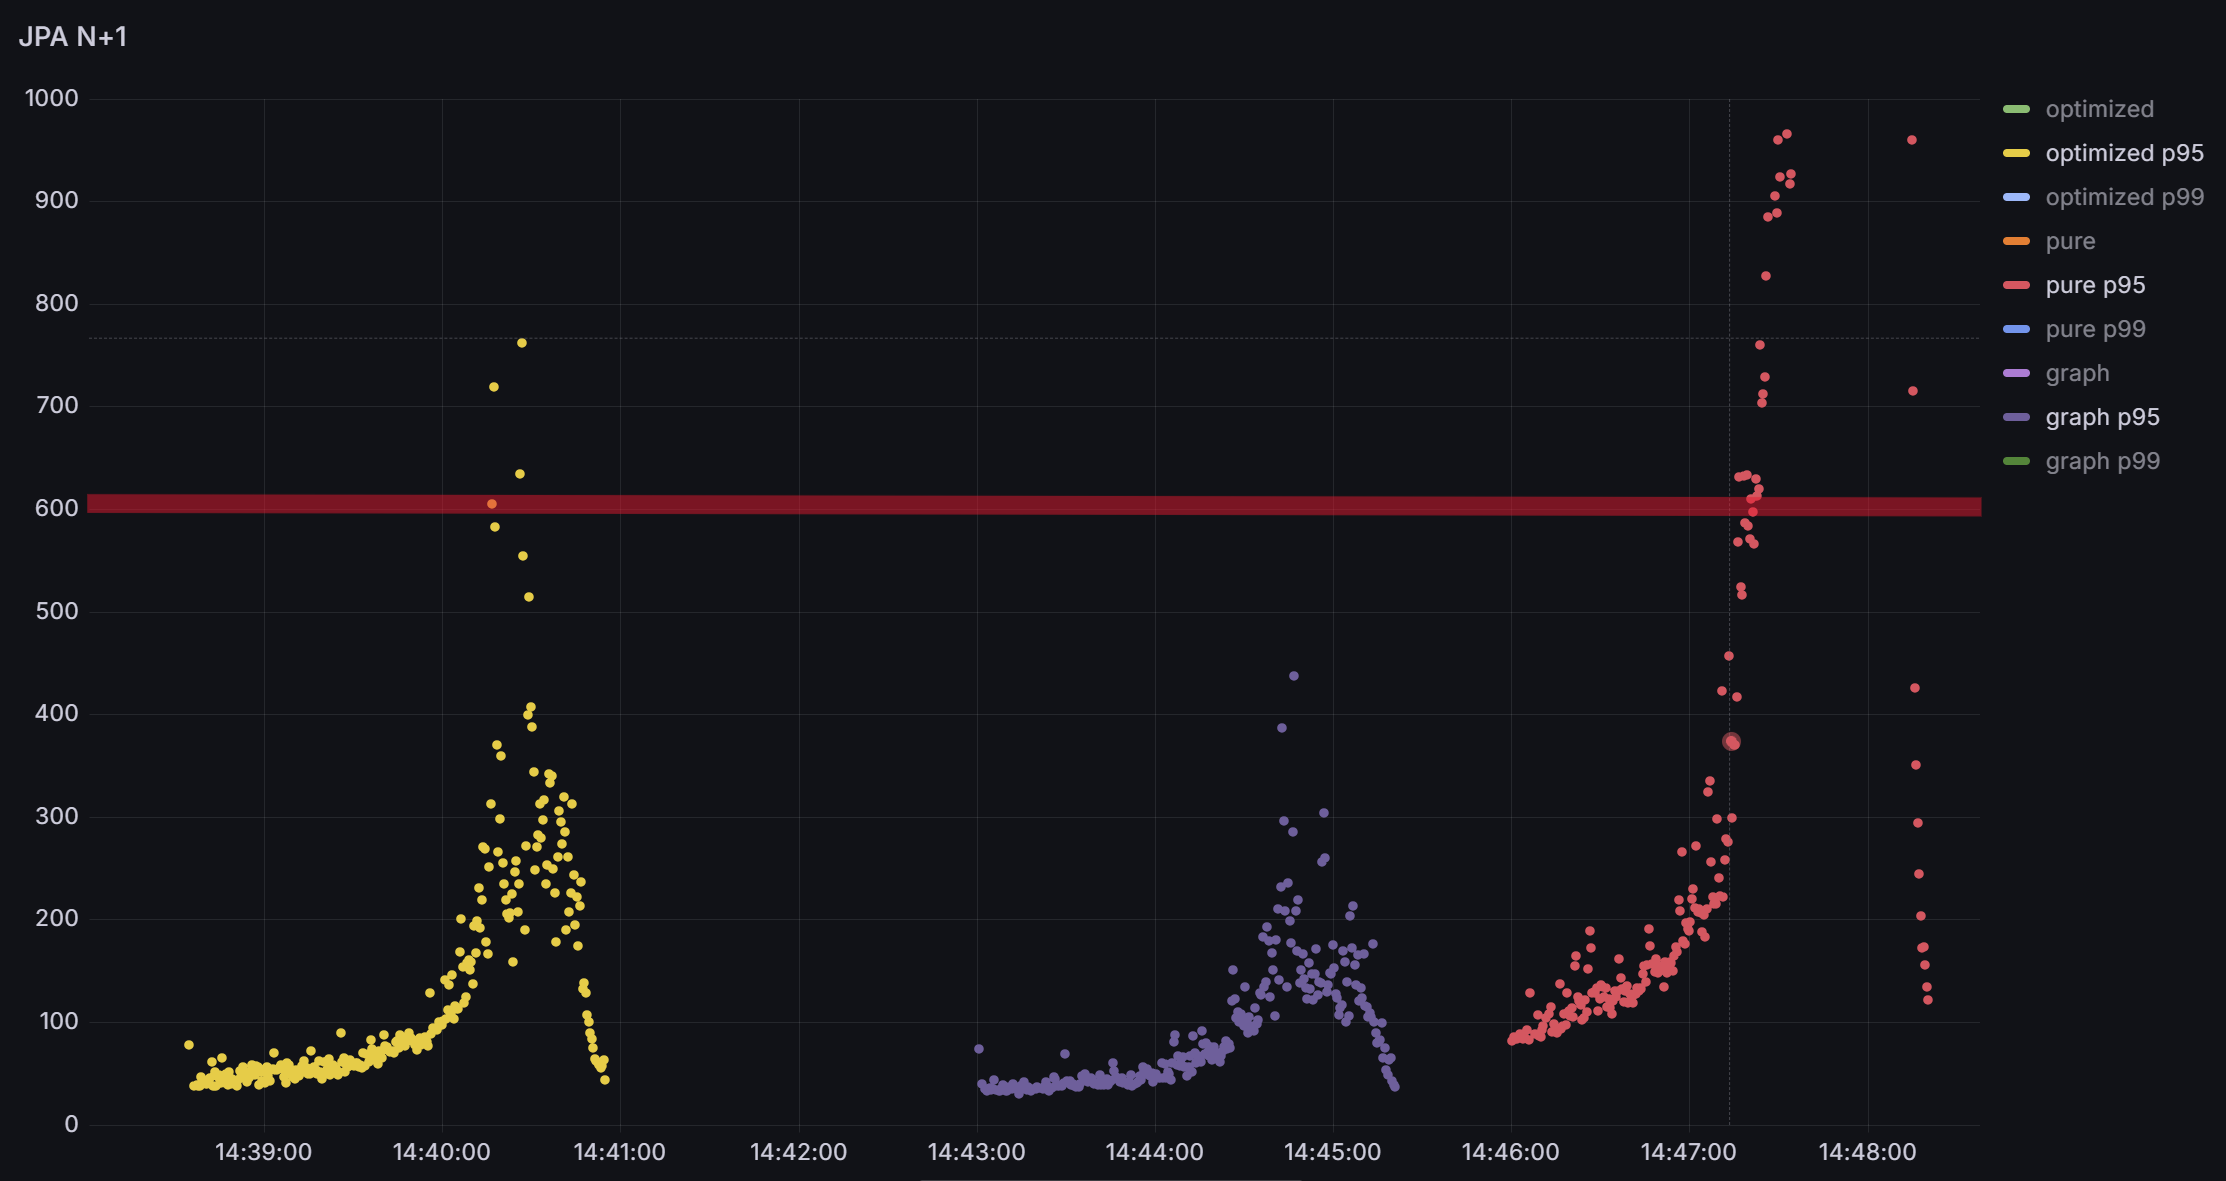Click the highlighted red data point near 14:47

(x=1732, y=742)
